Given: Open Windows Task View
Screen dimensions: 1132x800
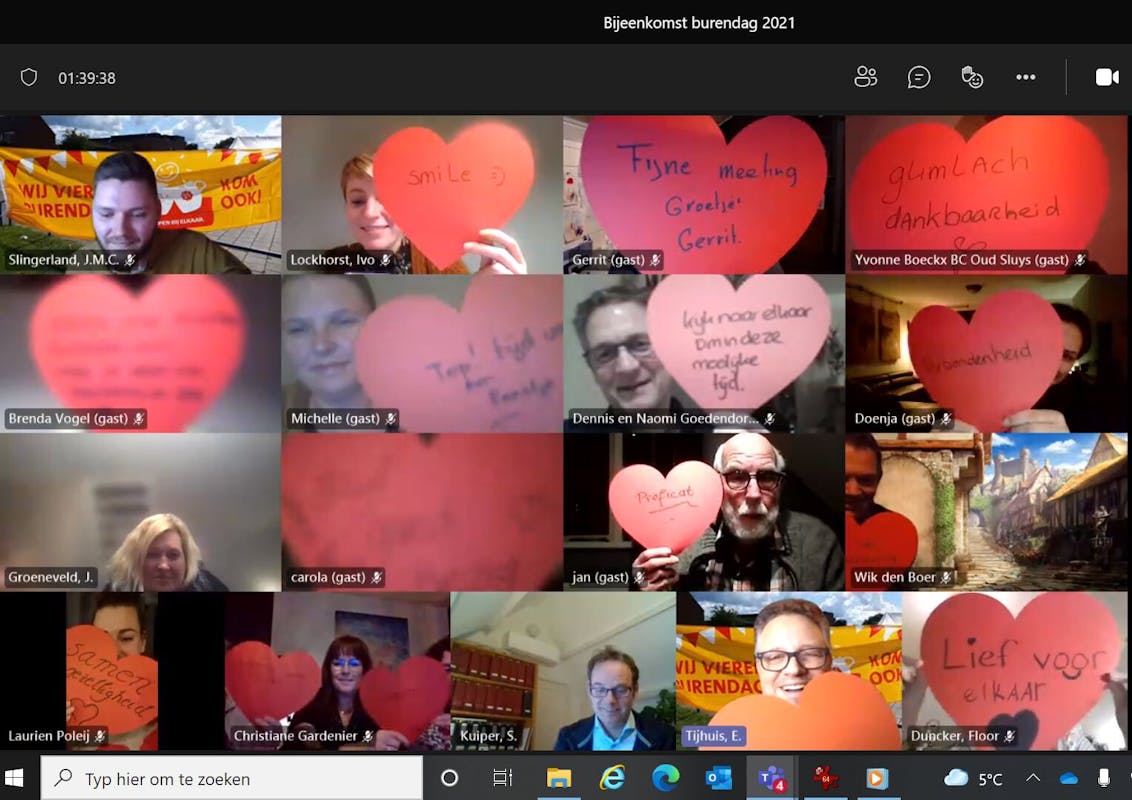Looking at the screenshot, I should point(502,778).
